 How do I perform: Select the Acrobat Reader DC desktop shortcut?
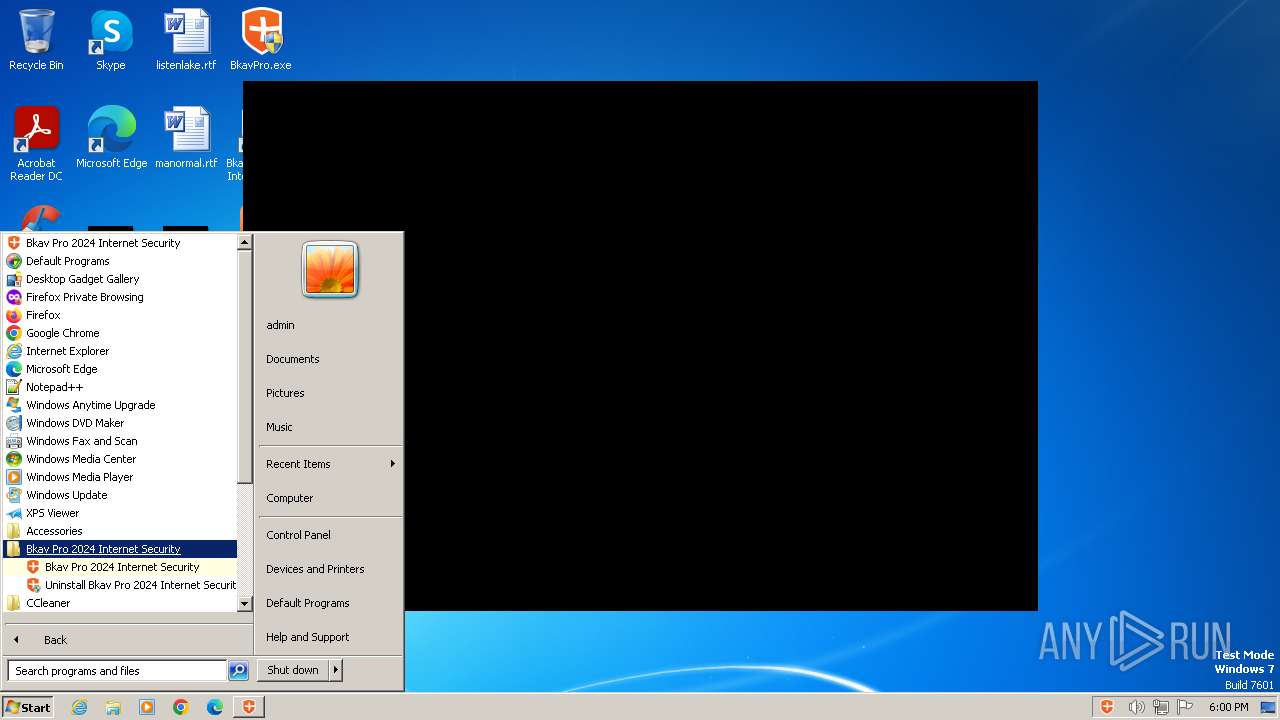click(36, 144)
